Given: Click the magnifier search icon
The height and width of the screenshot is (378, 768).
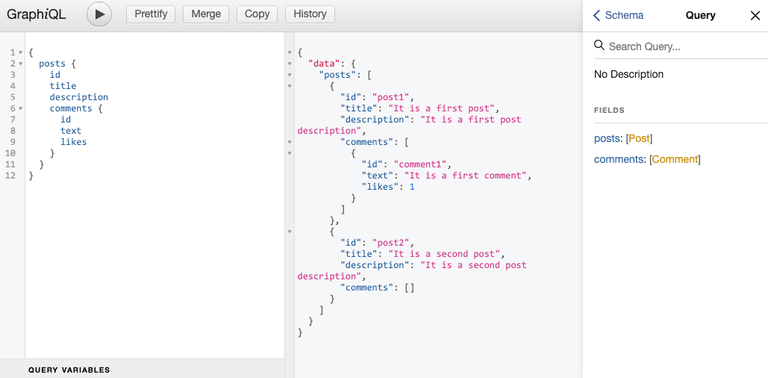Looking at the screenshot, I should pyautogui.click(x=599, y=46).
